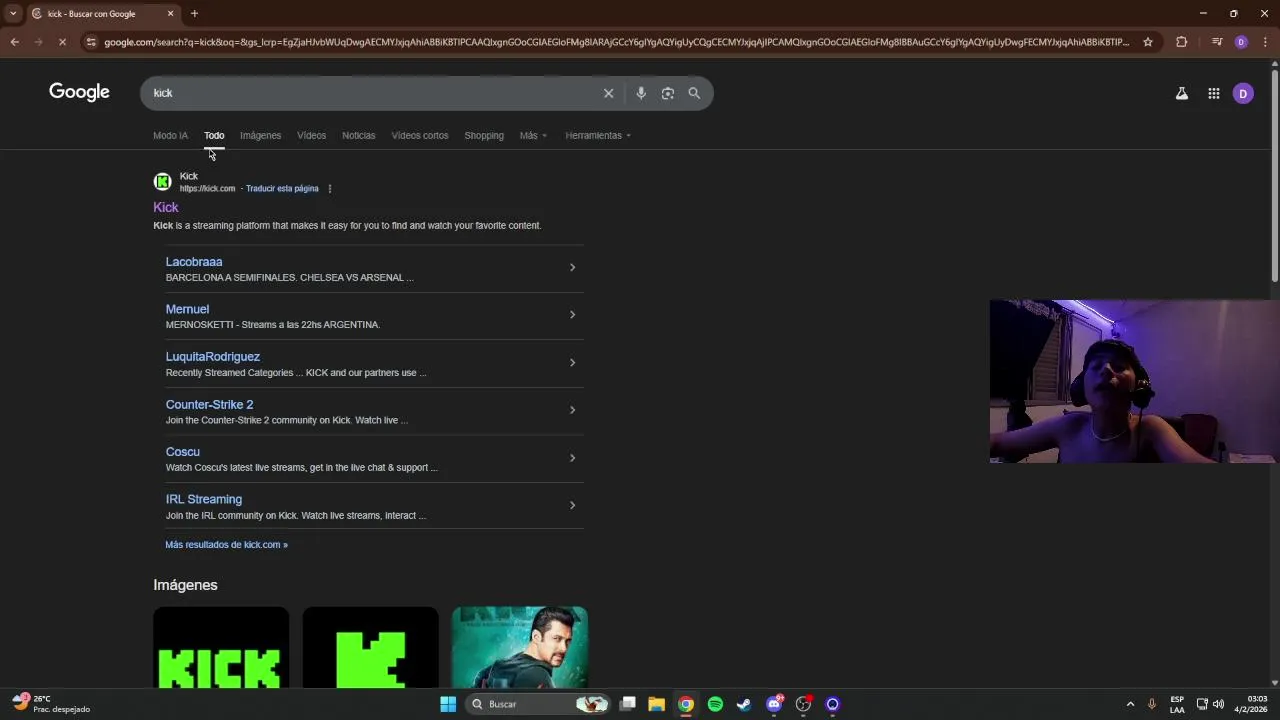
Task: Select the Videos search tab
Action: tap(311, 135)
